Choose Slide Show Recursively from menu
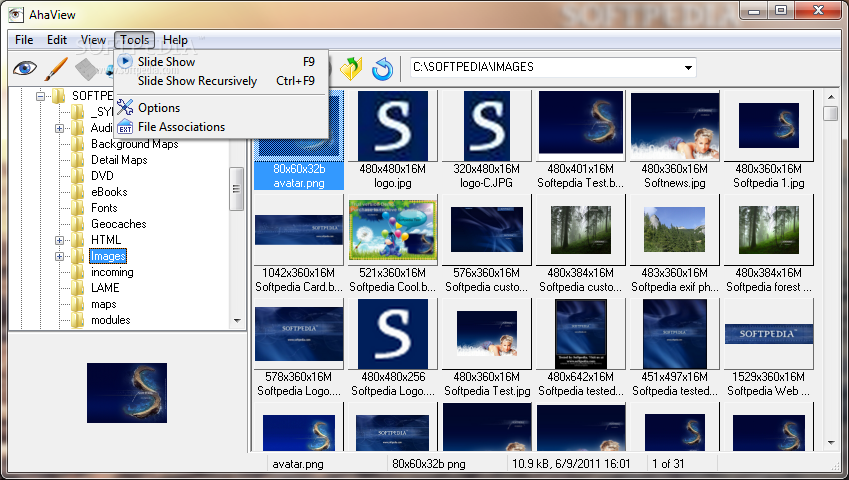 pos(221,81)
